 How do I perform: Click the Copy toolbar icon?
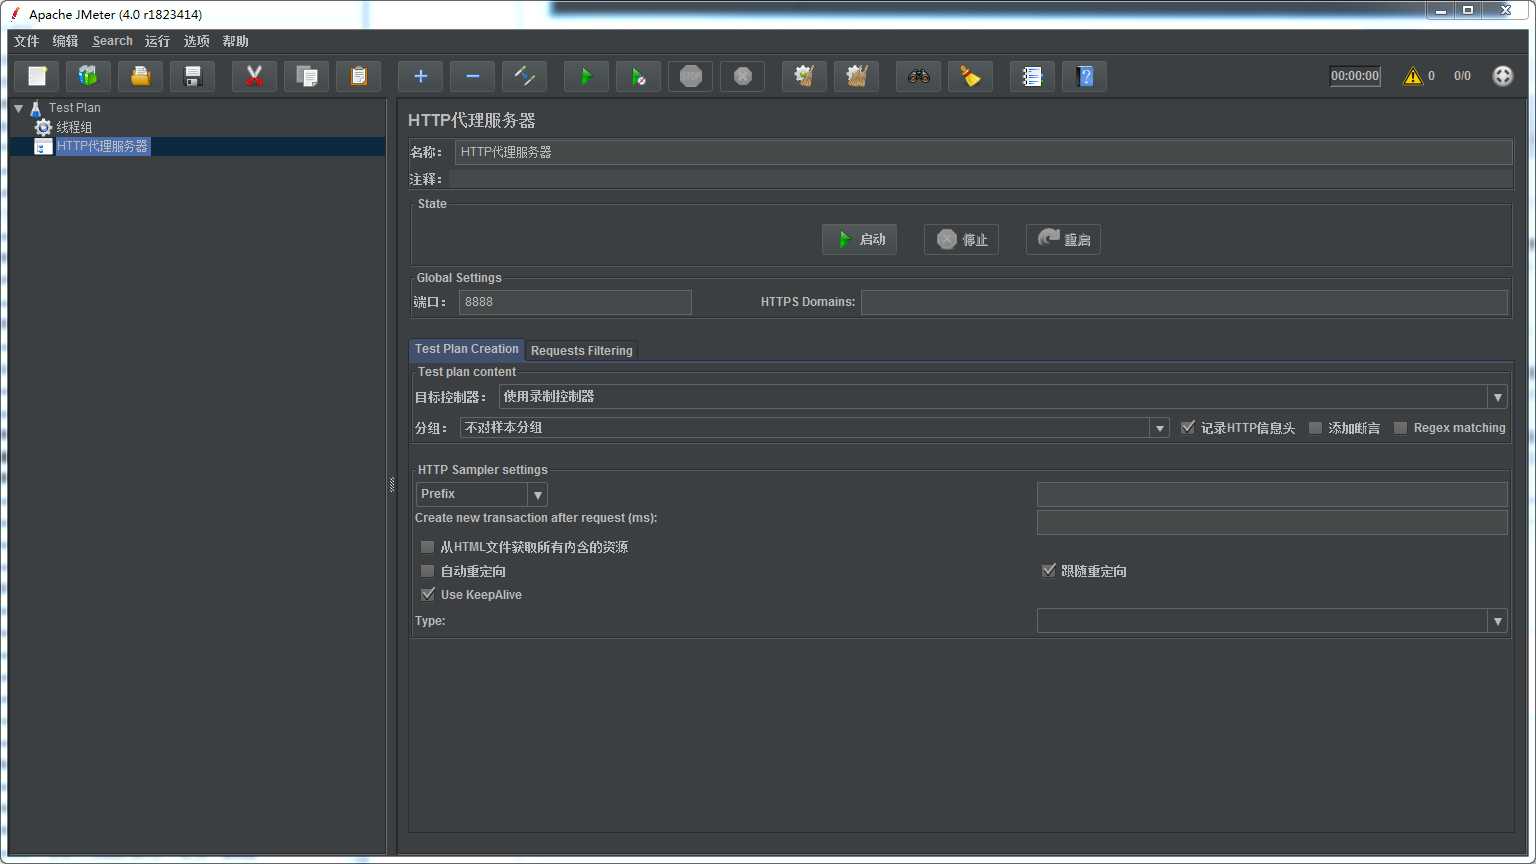coord(307,76)
